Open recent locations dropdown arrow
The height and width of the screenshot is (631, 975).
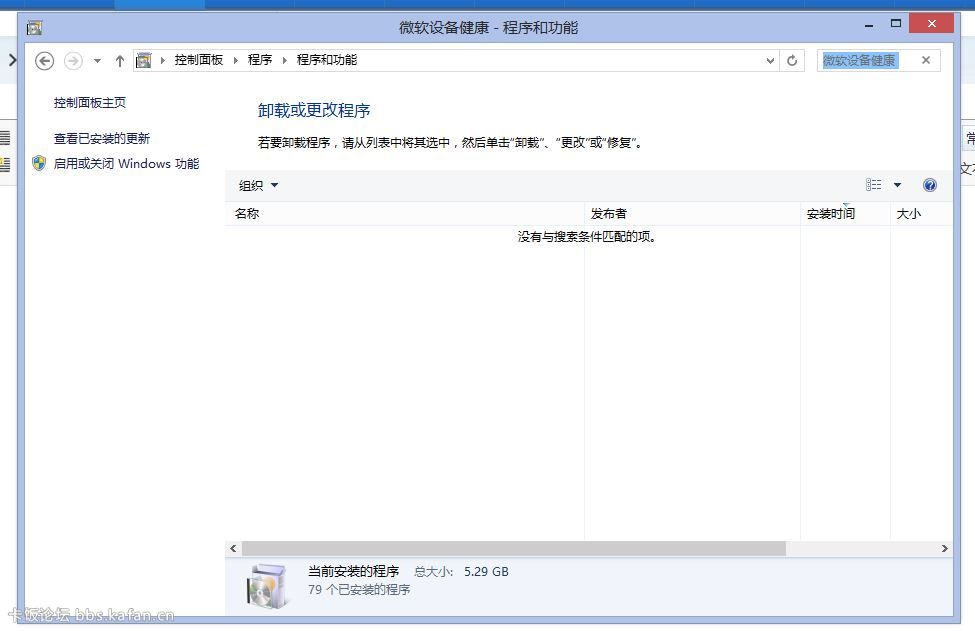(97, 61)
